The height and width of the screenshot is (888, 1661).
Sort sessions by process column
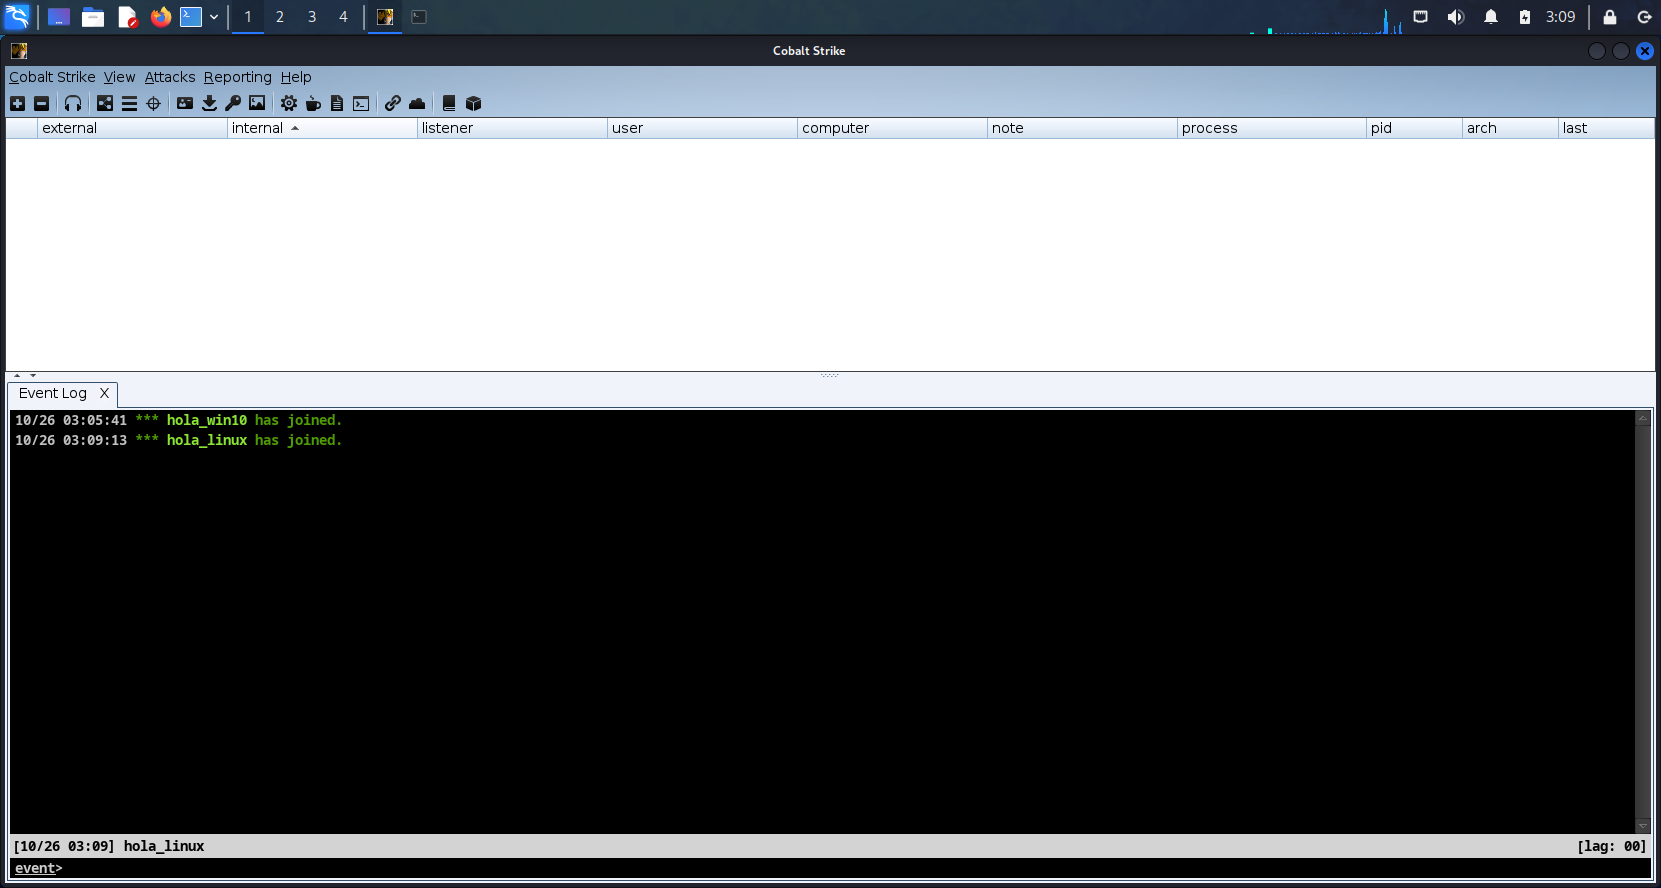[1272, 128]
